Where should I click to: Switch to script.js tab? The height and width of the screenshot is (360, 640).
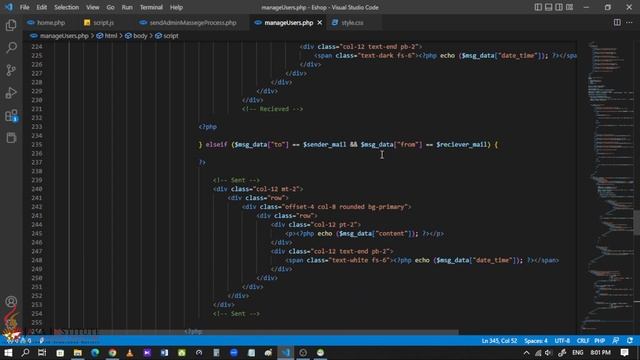coord(99,22)
